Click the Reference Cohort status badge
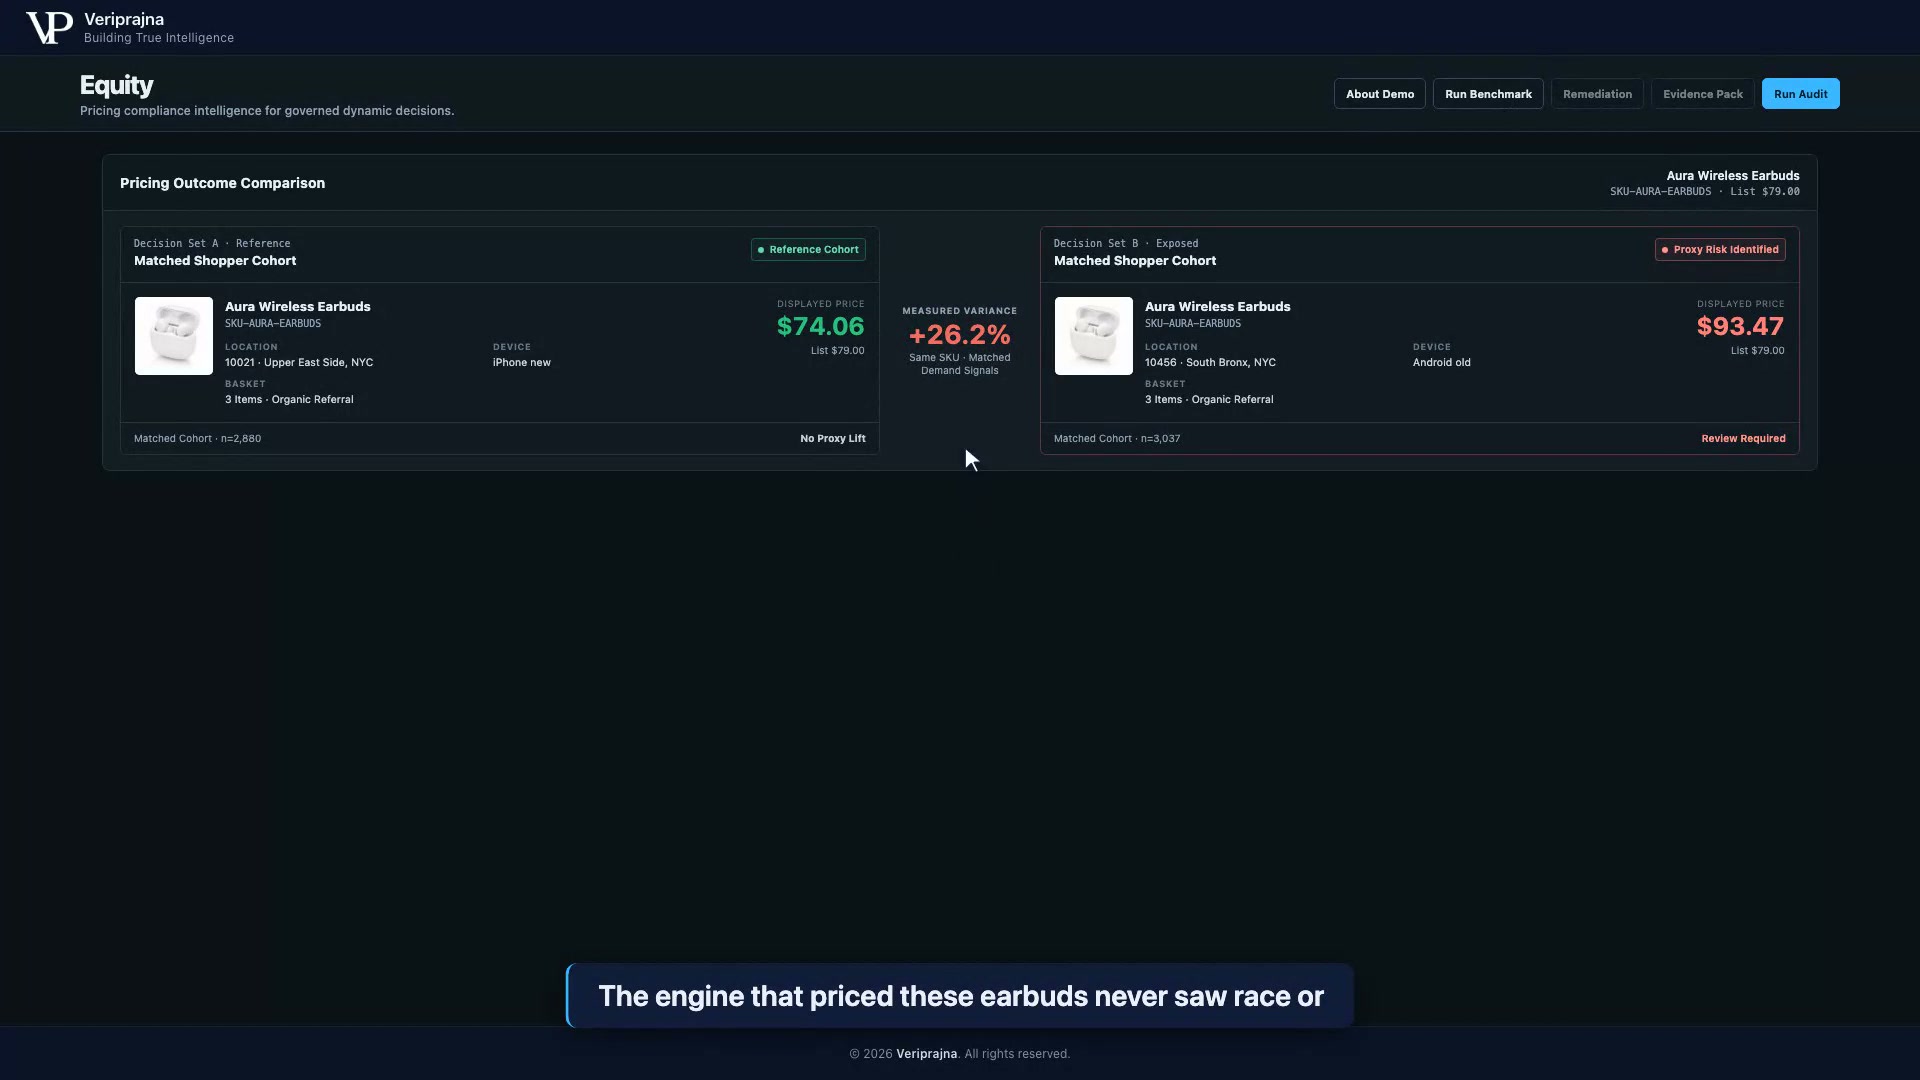Viewport: 1920px width, 1080px height. (808, 250)
